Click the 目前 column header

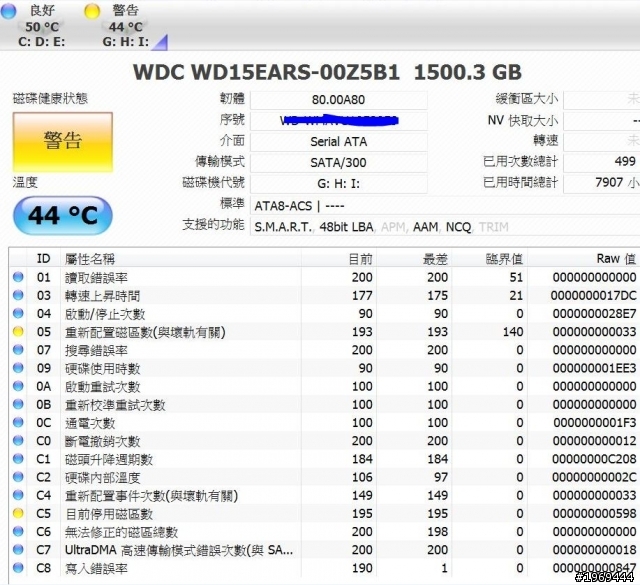pyautogui.click(x=338, y=258)
